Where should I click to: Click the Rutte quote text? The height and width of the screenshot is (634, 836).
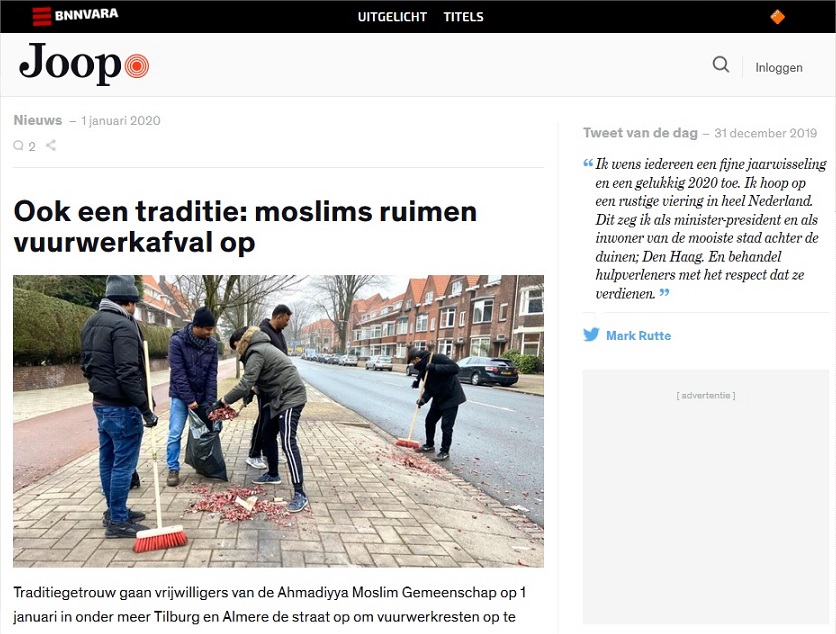tap(705, 229)
